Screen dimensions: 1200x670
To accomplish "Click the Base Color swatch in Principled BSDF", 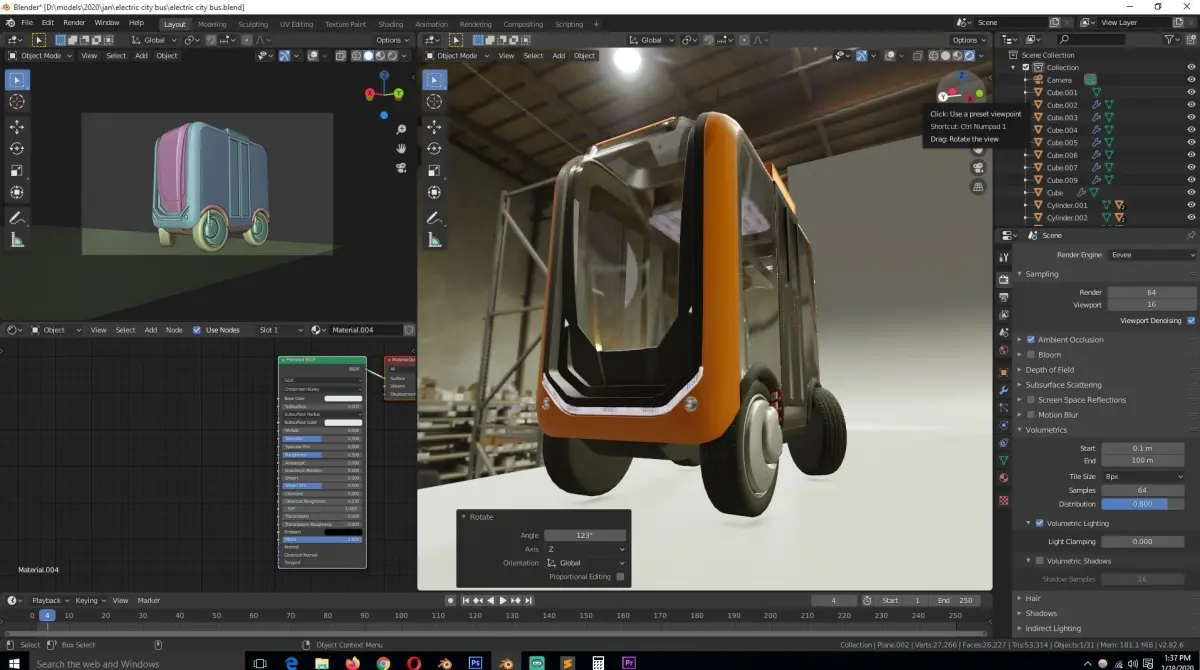I will 343,398.
